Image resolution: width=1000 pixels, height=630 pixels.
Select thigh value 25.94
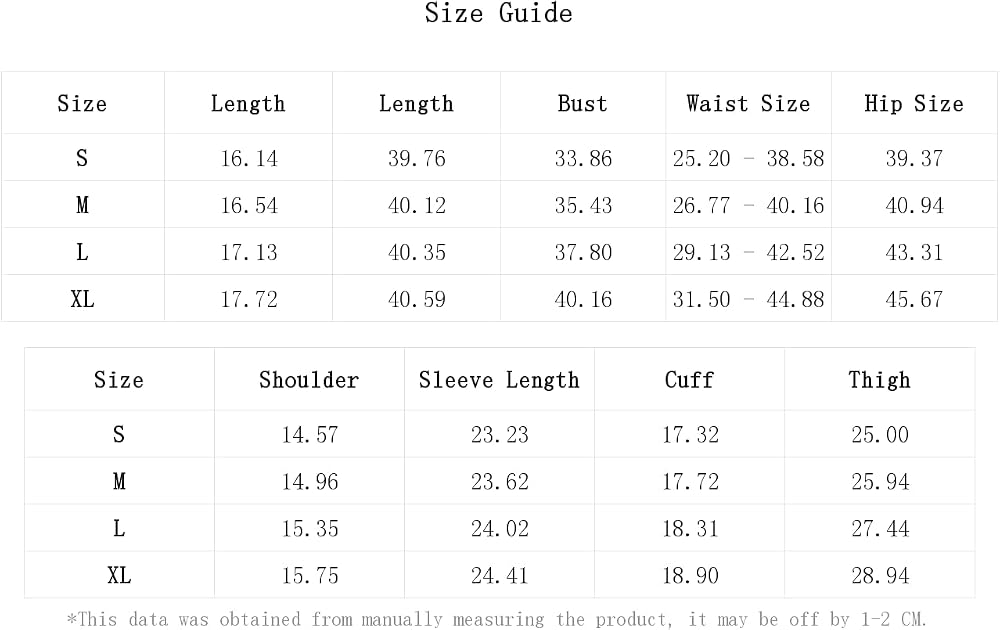tap(880, 482)
